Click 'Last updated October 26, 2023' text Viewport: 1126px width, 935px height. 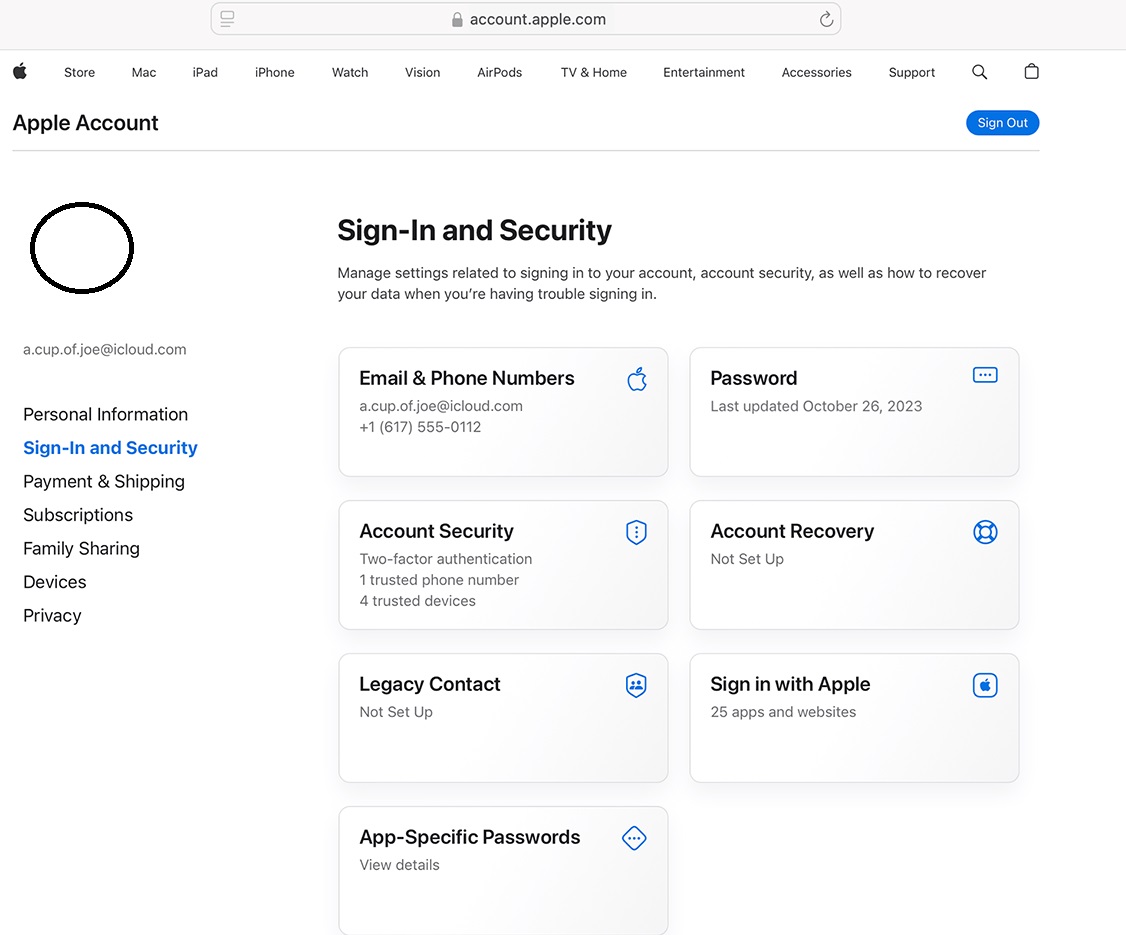pos(816,406)
